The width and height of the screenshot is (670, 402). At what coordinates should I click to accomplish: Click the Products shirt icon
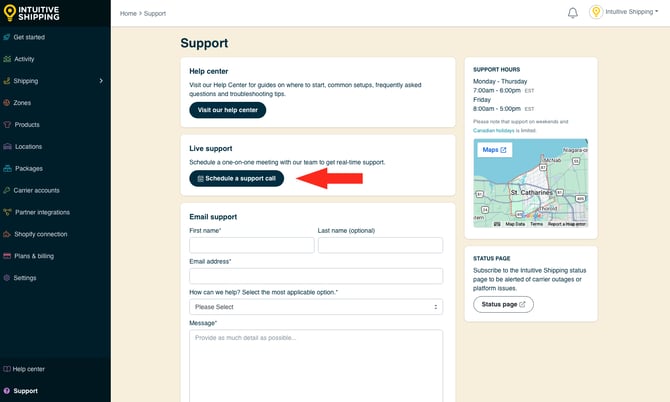(7, 124)
